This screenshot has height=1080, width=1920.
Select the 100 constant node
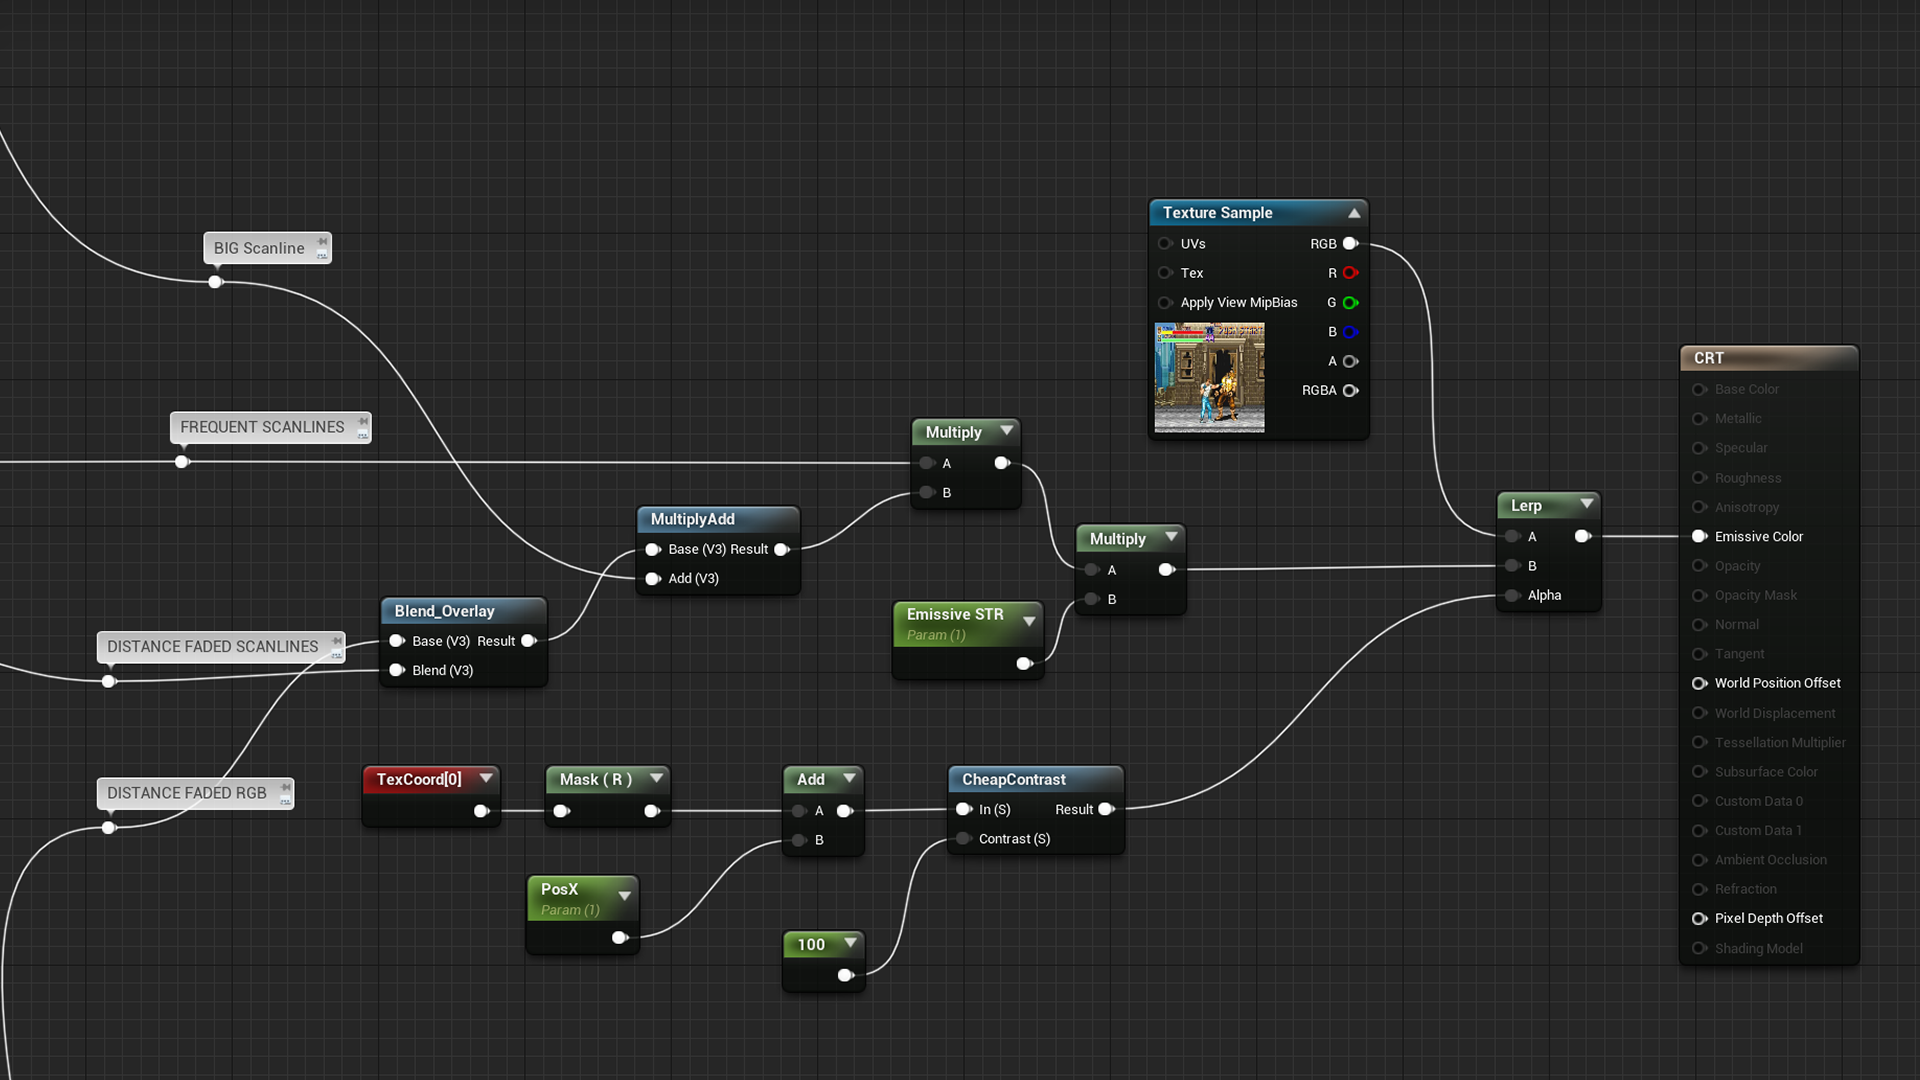coord(810,944)
